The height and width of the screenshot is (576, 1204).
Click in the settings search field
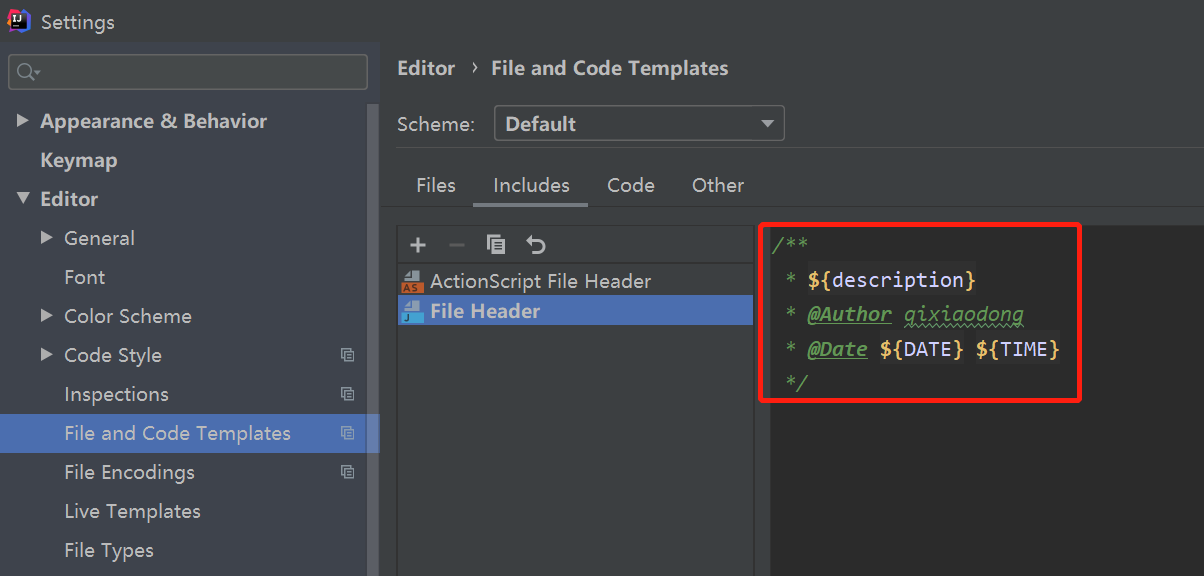(188, 72)
